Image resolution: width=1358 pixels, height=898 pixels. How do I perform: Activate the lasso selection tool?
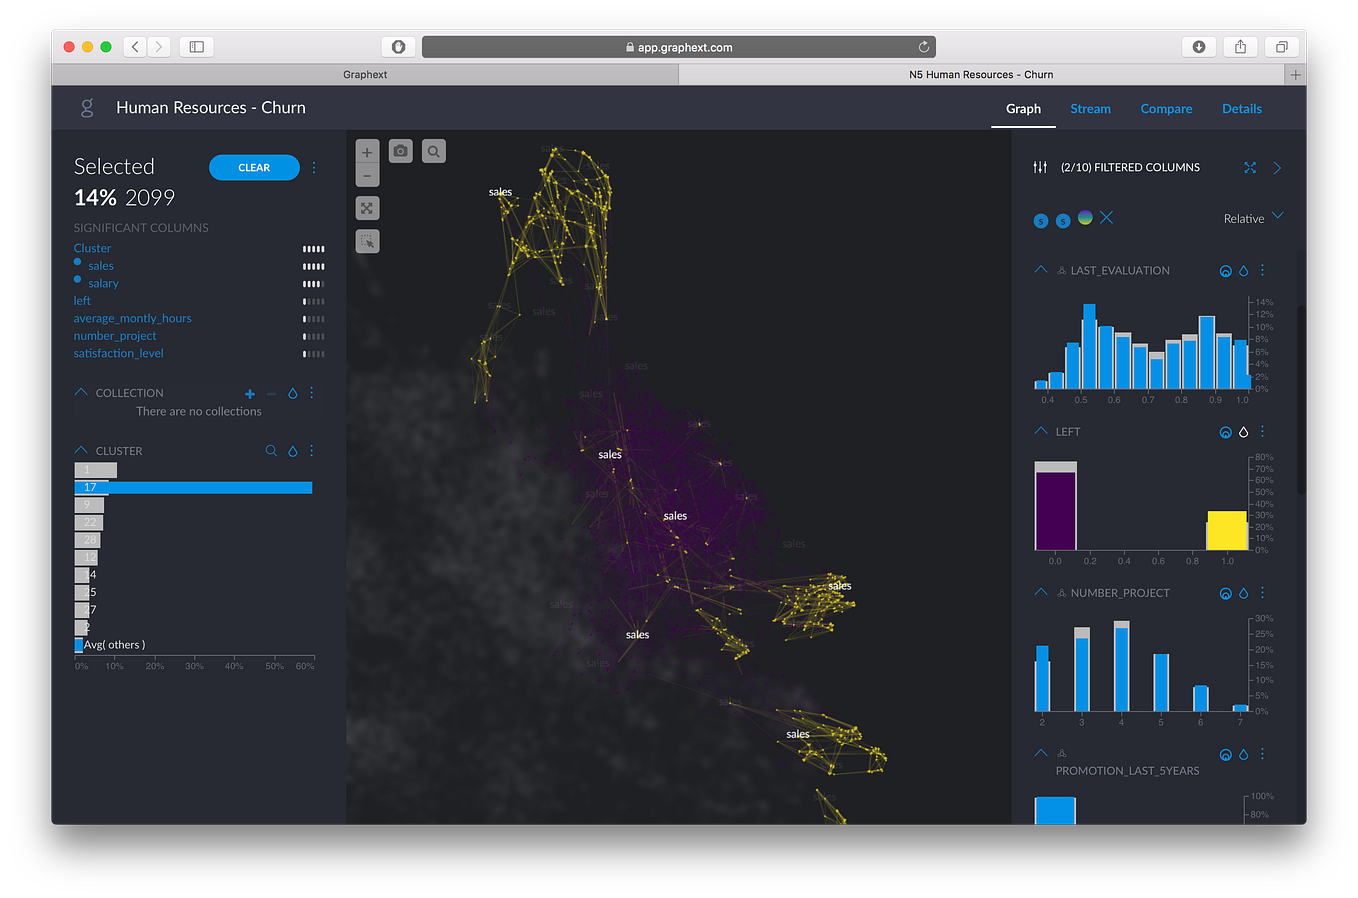pos(367,241)
